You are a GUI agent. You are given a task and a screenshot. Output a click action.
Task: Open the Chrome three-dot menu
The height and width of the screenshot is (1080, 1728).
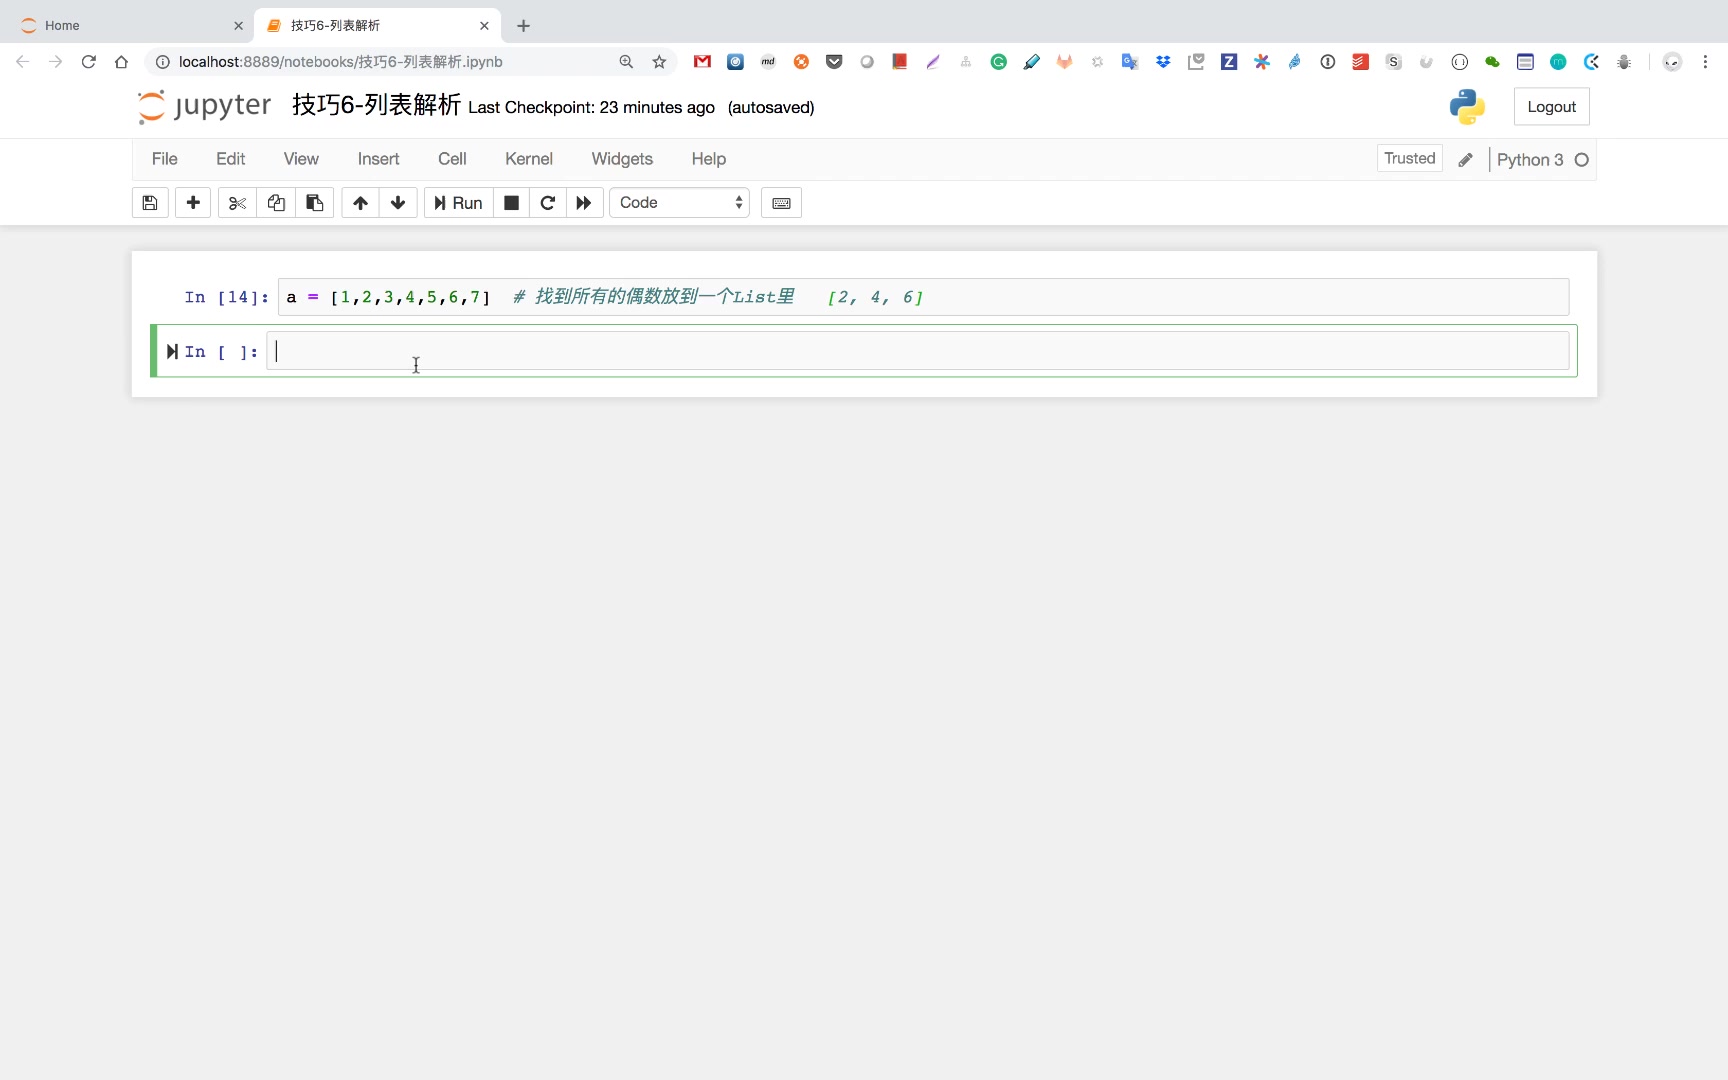1705,62
